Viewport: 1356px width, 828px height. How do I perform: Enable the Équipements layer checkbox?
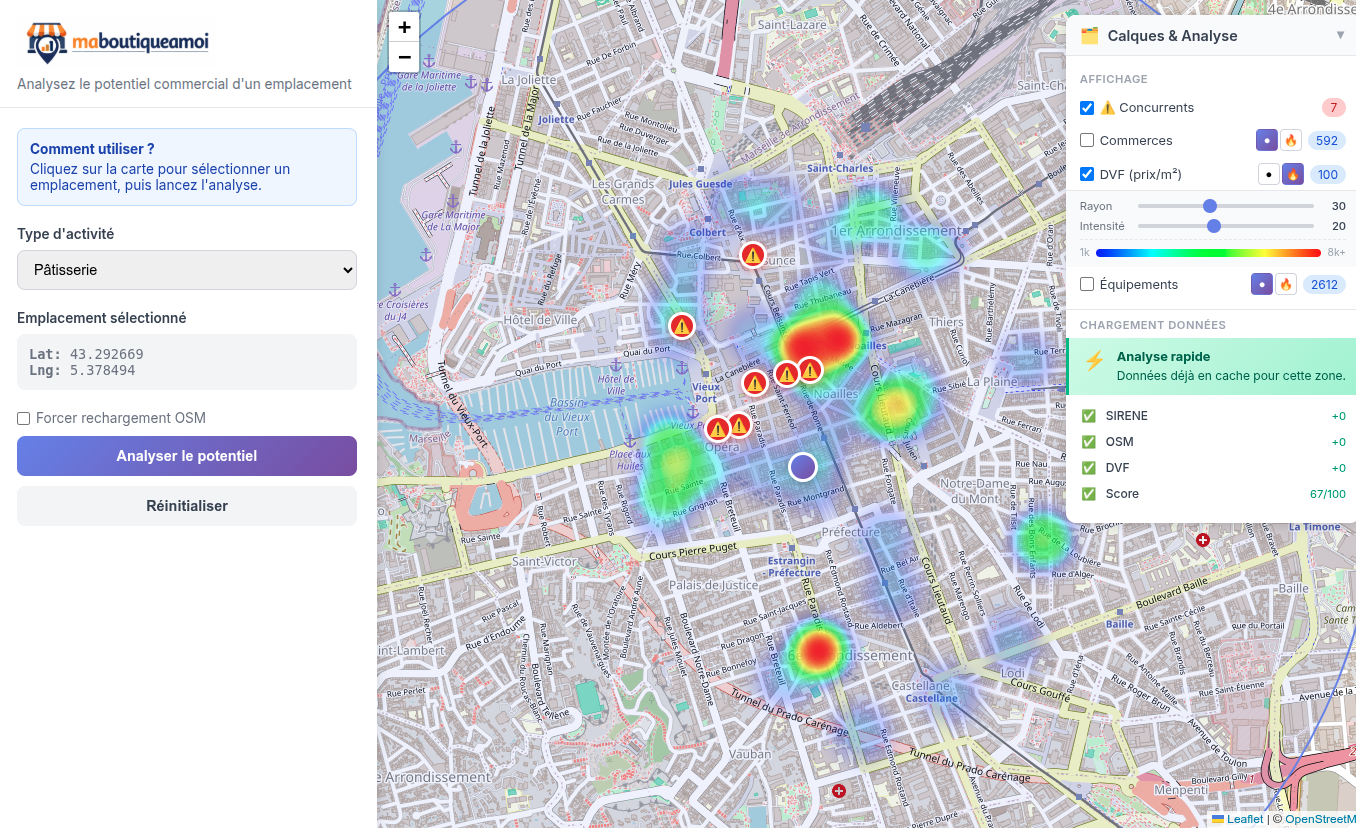(x=1087, y=285)
